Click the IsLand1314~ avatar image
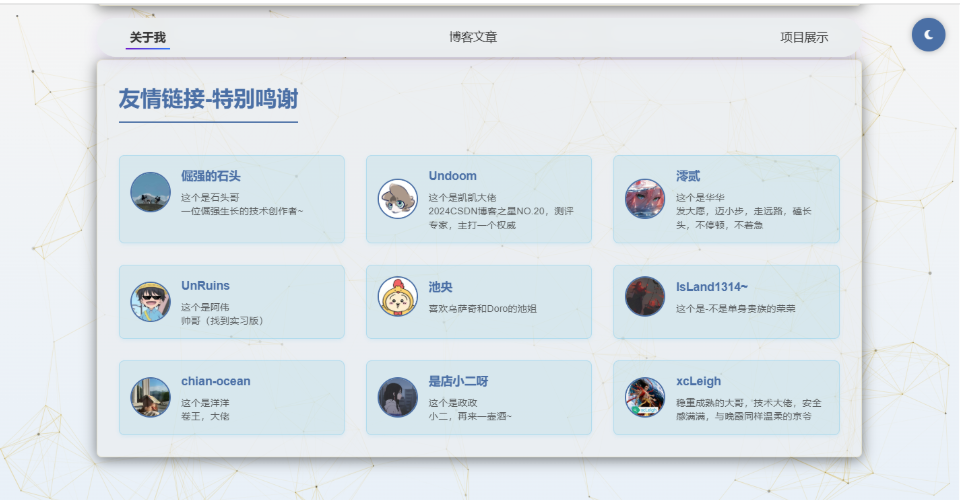Viewport: 960px width, 500px height. point(644,297)
